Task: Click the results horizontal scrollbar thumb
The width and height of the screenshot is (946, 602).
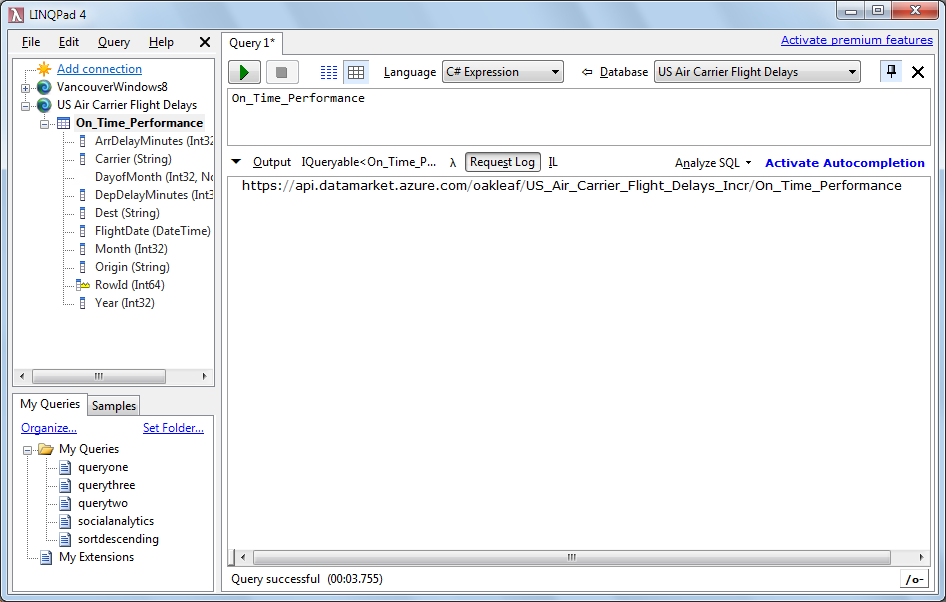Action: 571,557
